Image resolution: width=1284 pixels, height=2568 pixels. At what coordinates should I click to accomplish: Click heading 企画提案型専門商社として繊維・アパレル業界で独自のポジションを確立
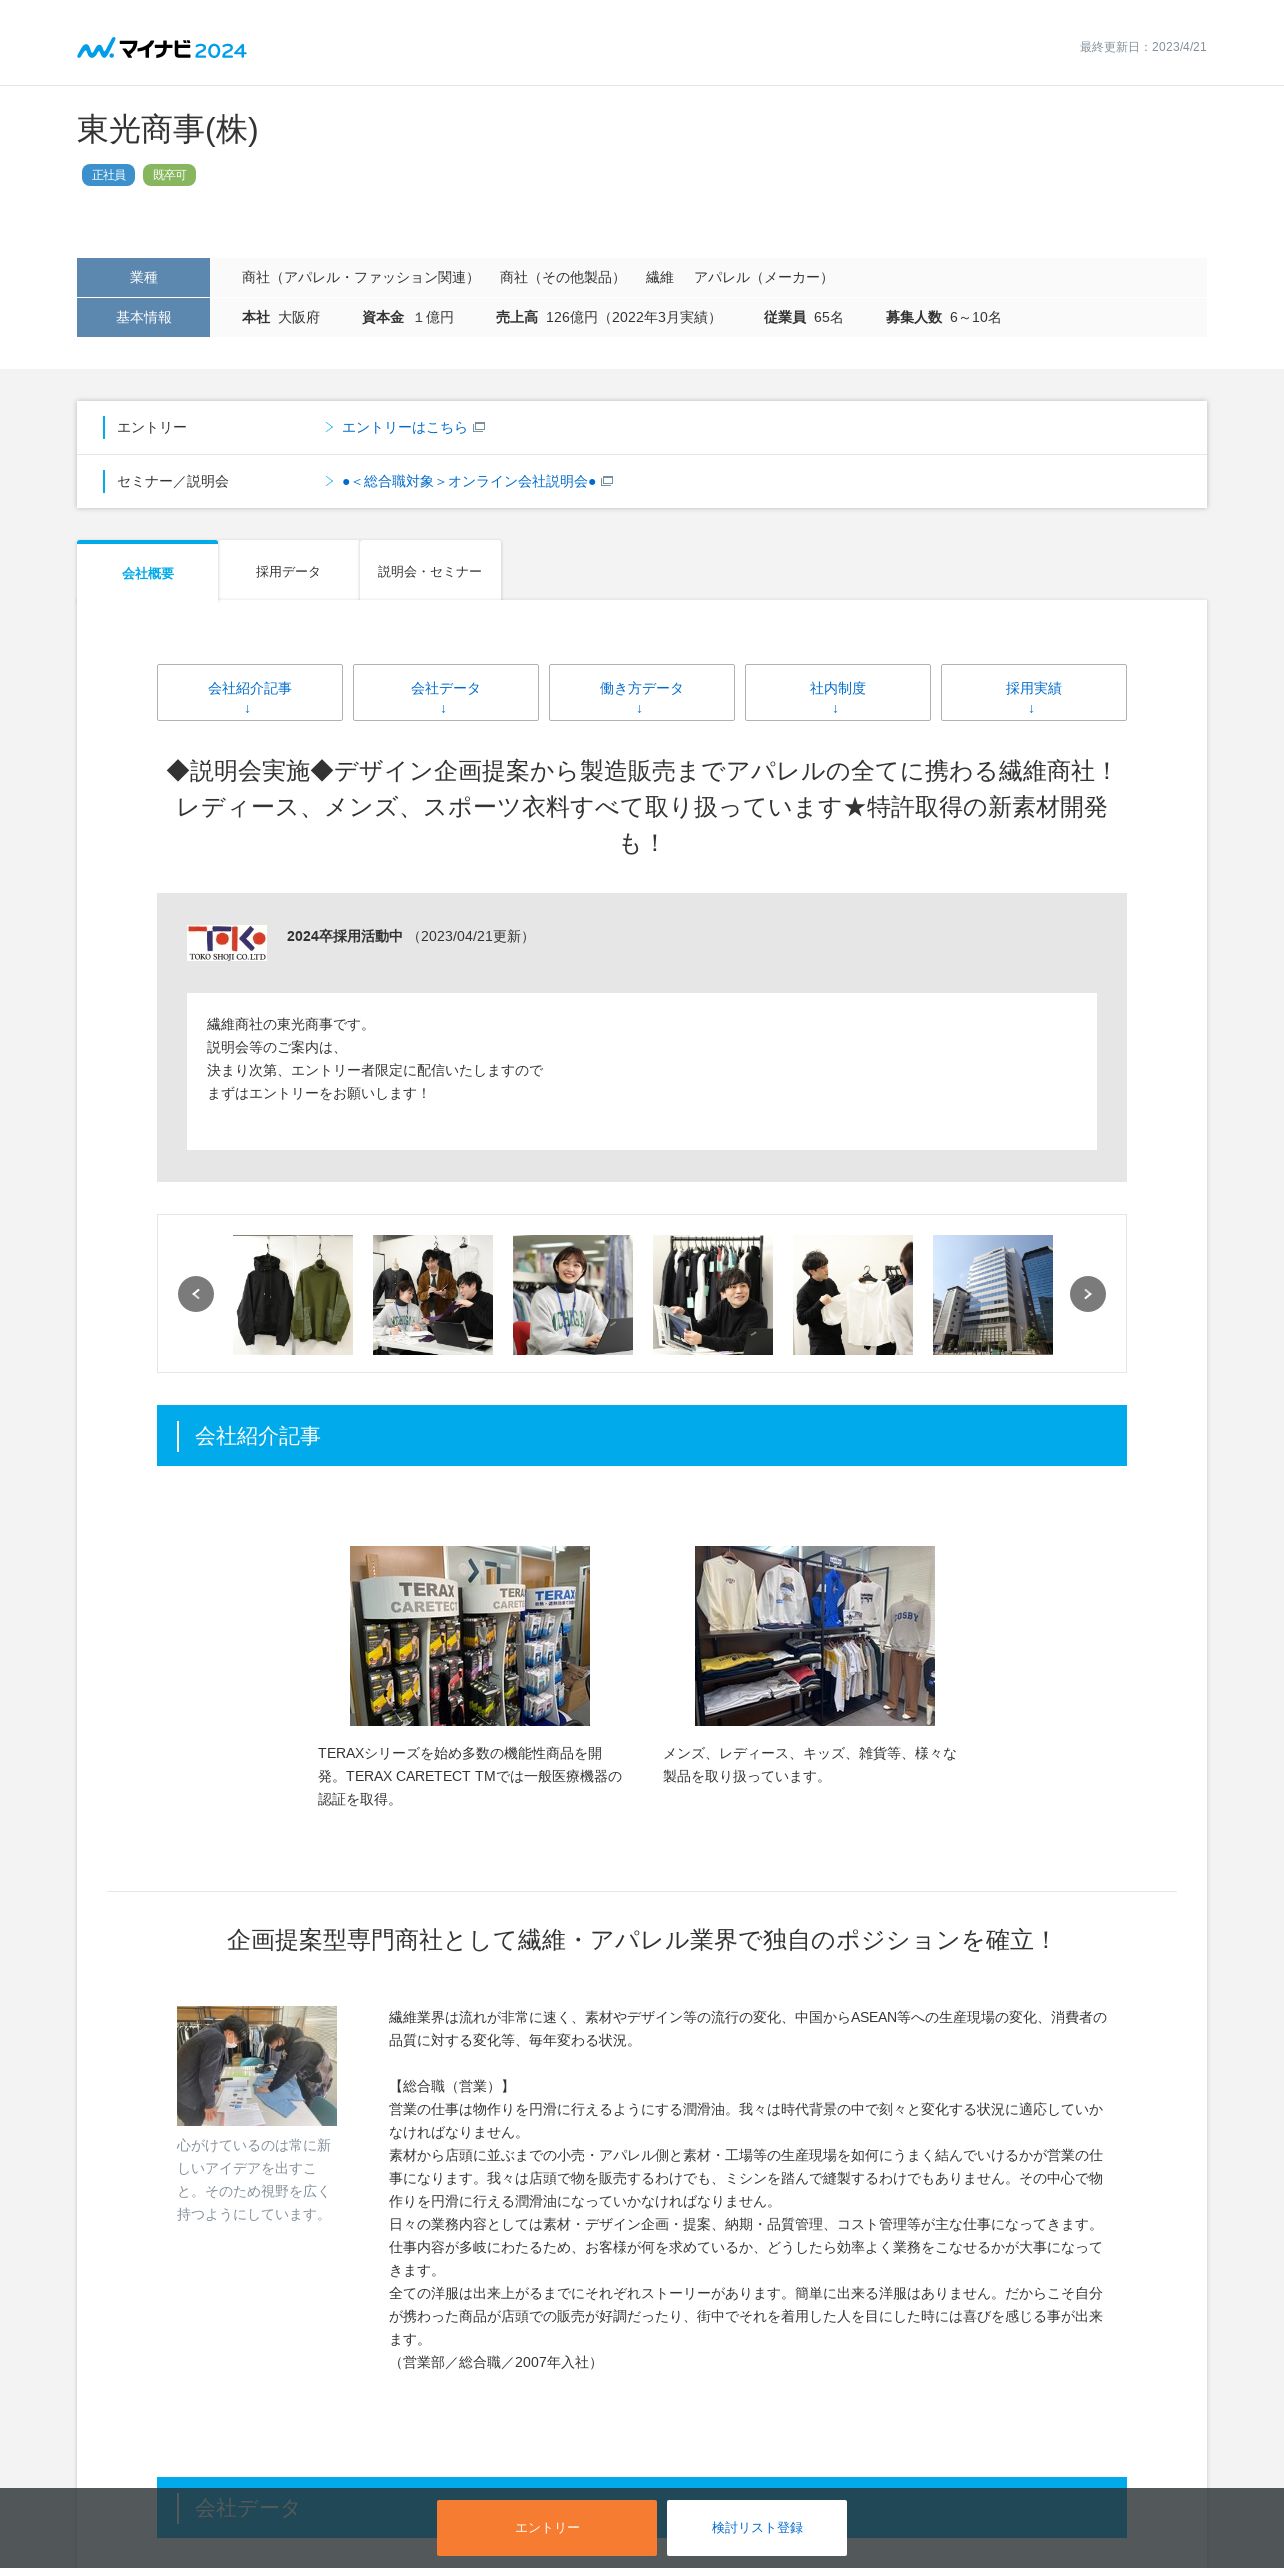(x=642, y=1940)
